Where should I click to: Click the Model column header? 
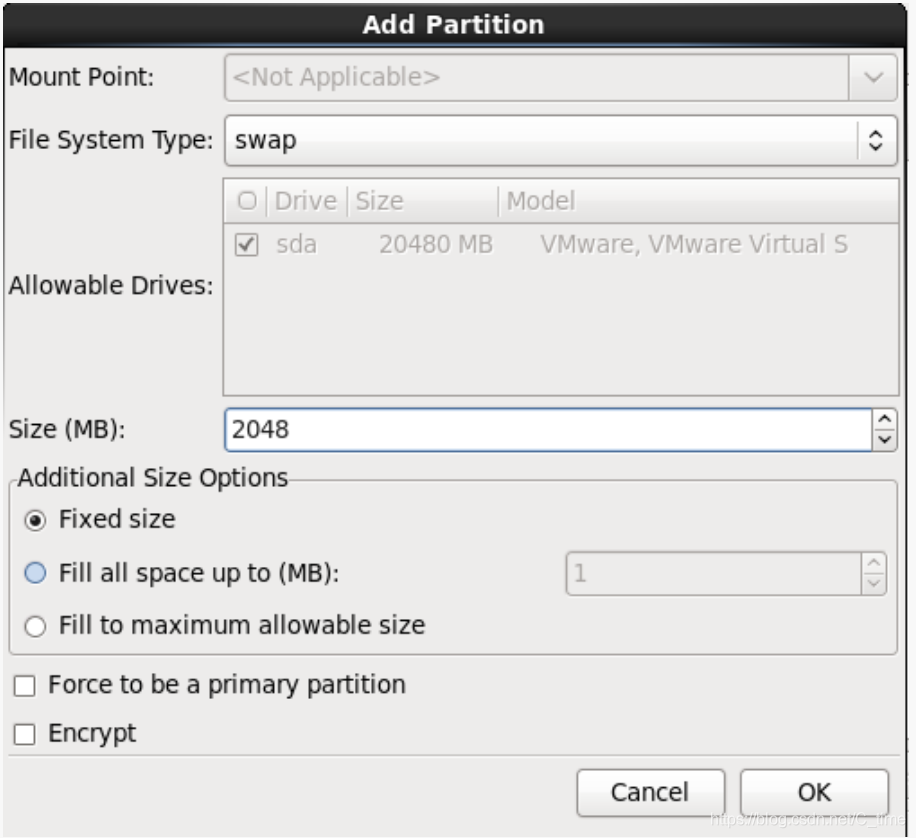tap(698, 201)
